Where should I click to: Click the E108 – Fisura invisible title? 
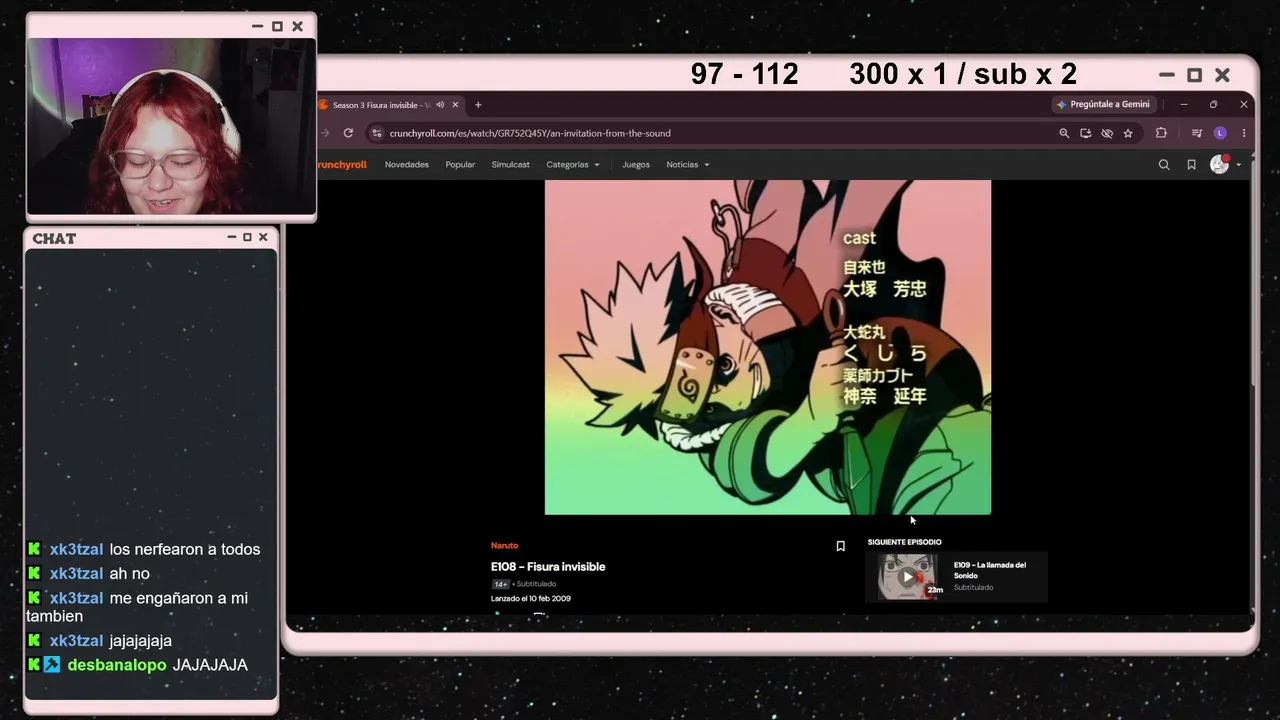pyautogui.click(x=548, y=567)
